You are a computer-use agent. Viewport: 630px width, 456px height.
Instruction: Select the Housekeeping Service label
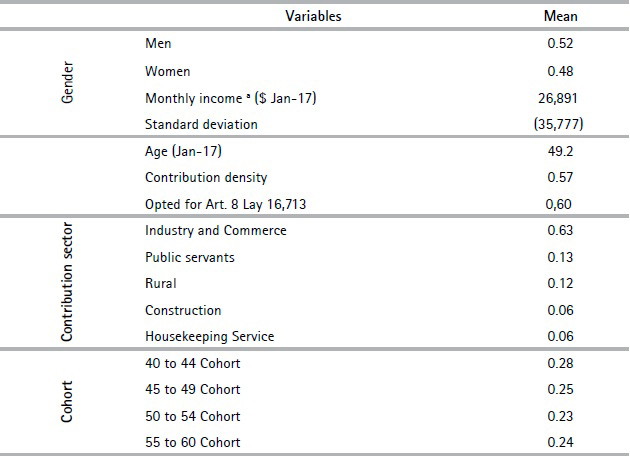(209, 336)
